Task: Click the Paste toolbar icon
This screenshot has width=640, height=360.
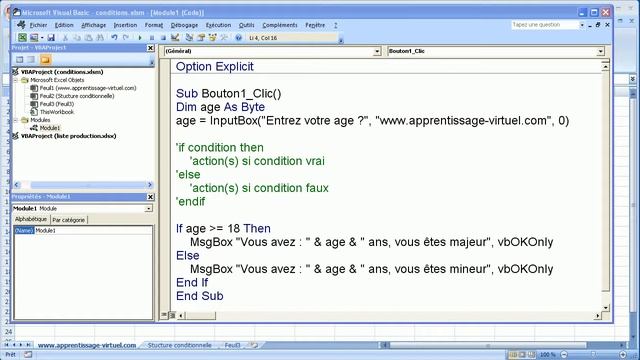Action: (89, 38)
